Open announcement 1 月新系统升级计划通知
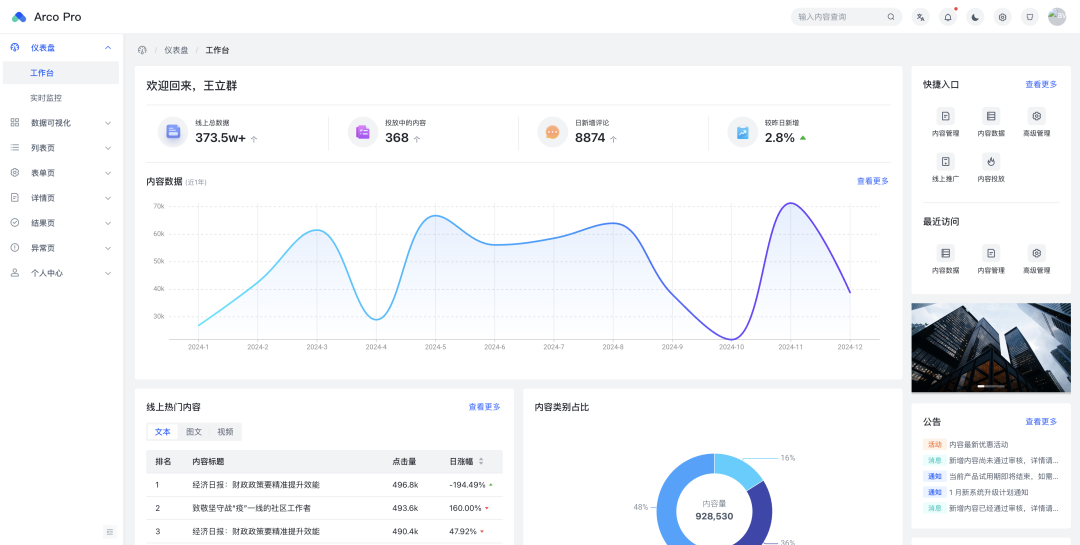 click(988, 493)
